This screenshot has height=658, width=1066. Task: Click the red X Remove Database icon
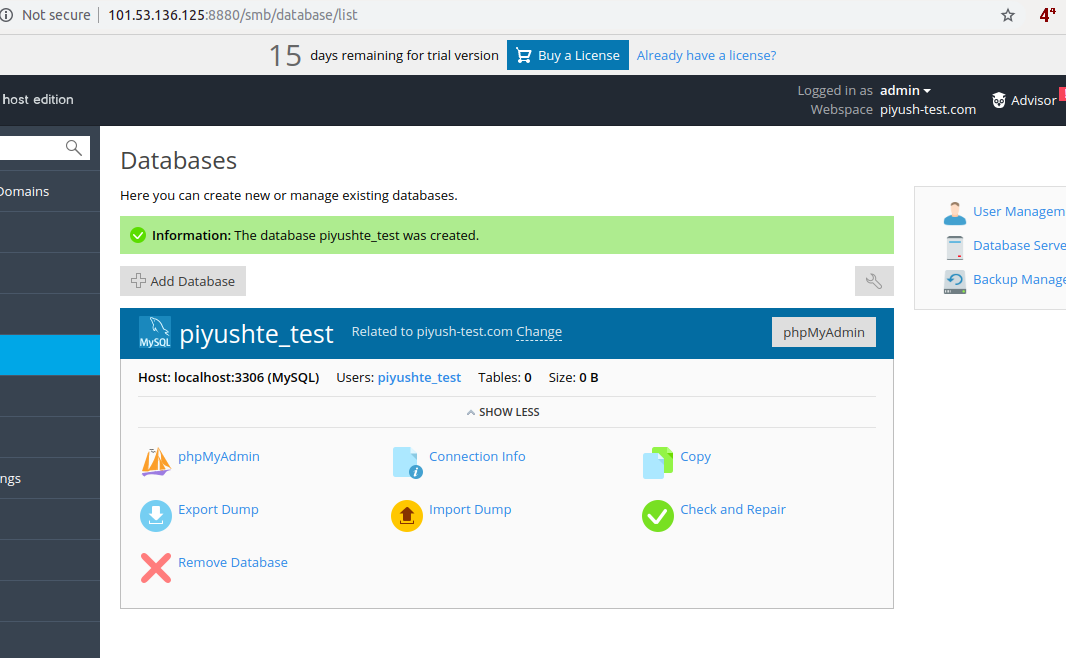coord(156,568)
